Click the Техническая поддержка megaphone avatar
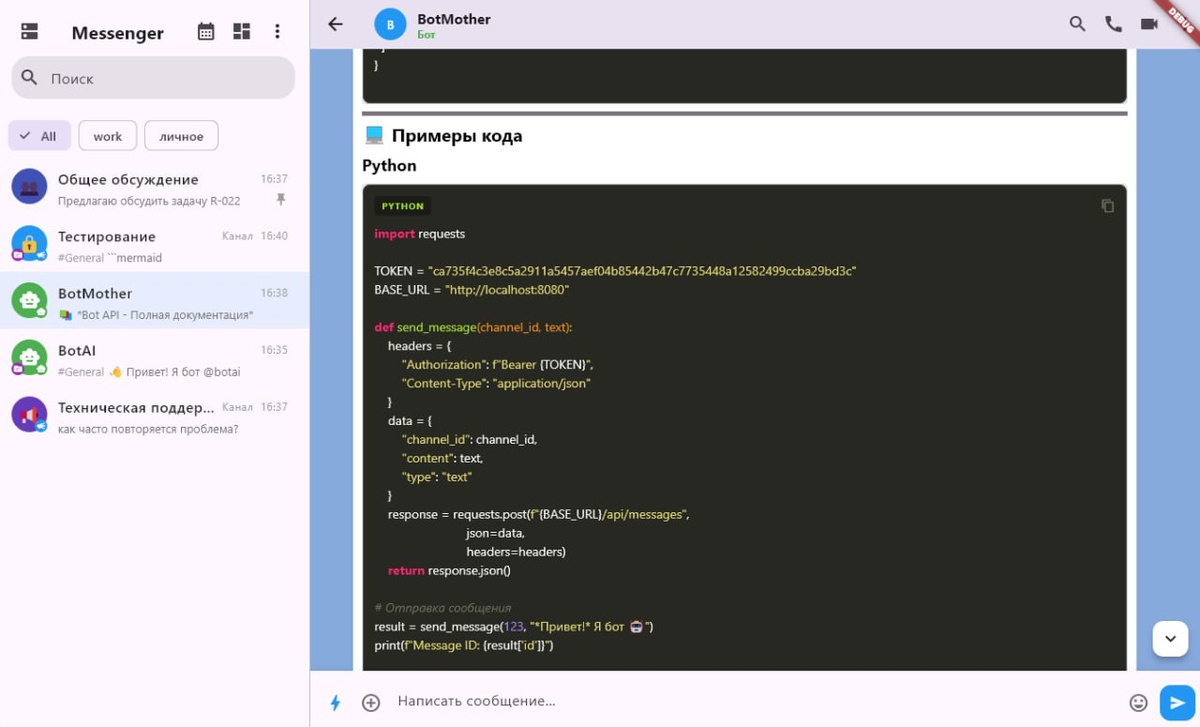Image resolution: width=1200 pixels, height=727 pixels. coord(30,414)
